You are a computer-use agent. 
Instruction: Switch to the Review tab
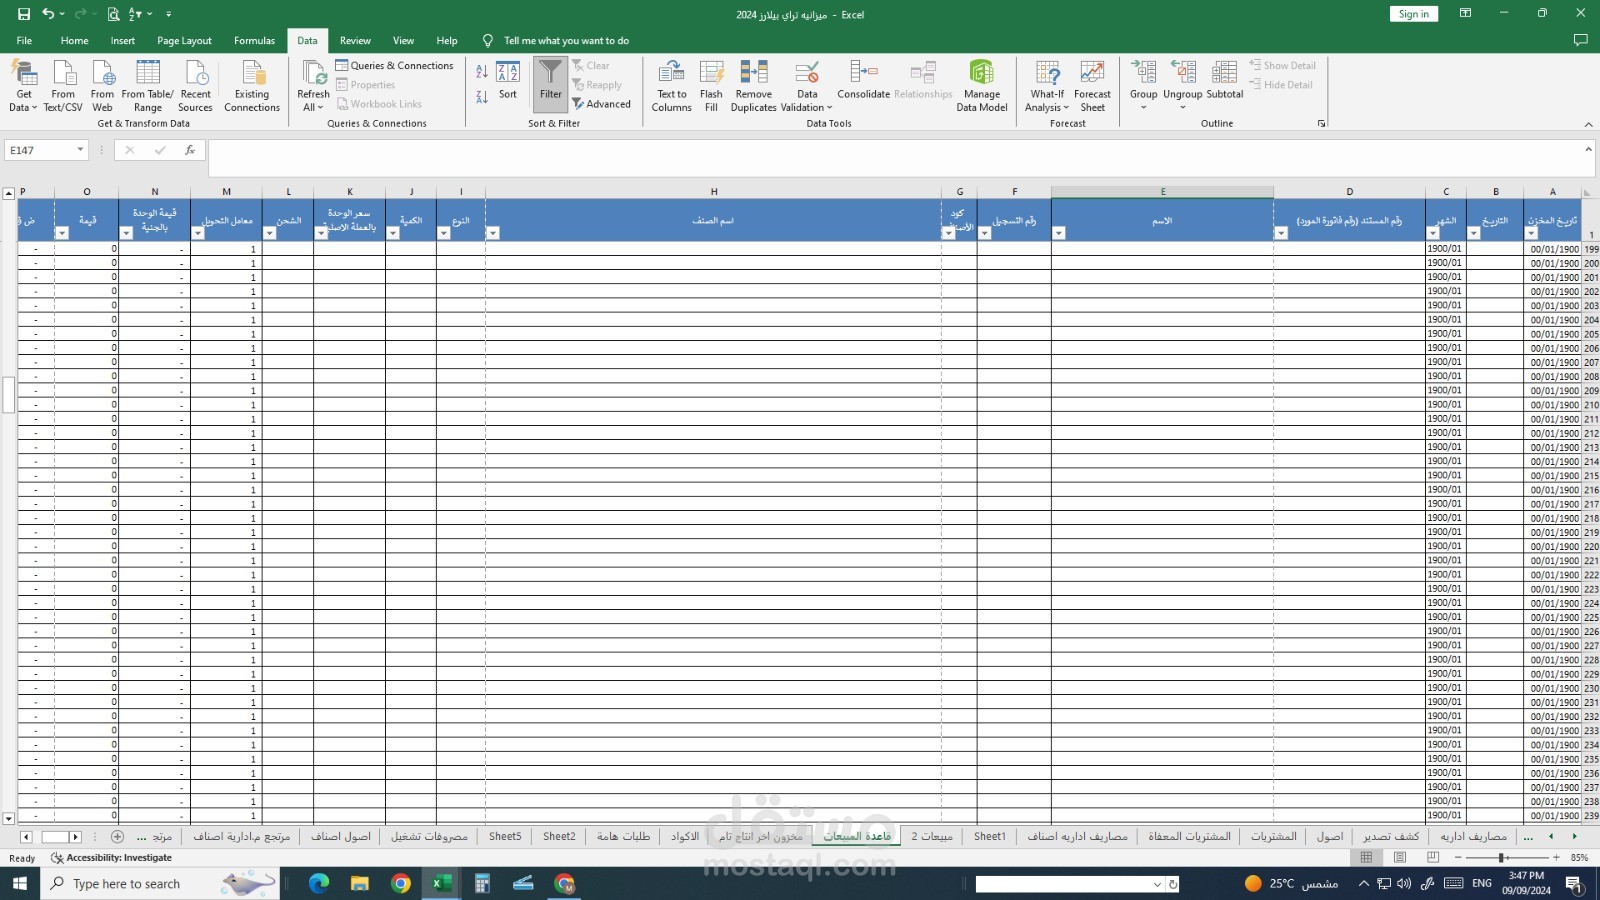coord(355,41)
